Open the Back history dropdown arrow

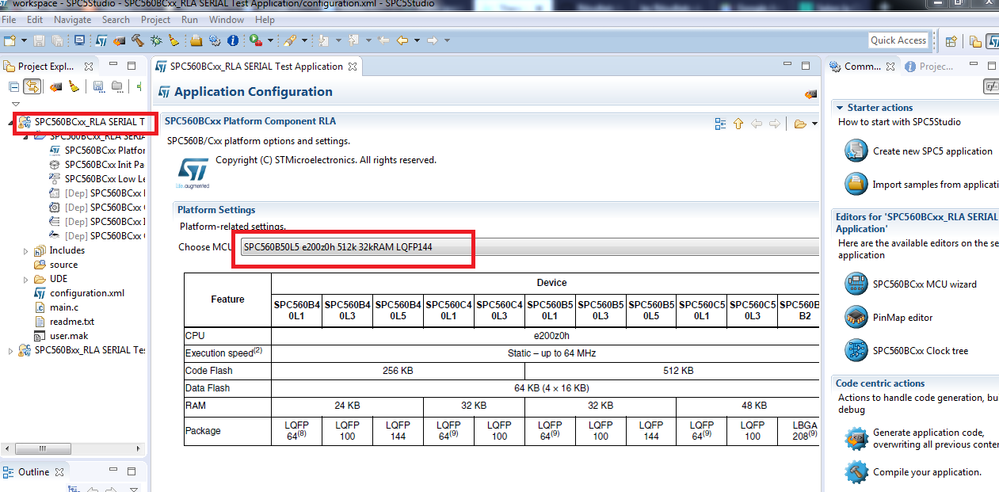coord(417,40)
